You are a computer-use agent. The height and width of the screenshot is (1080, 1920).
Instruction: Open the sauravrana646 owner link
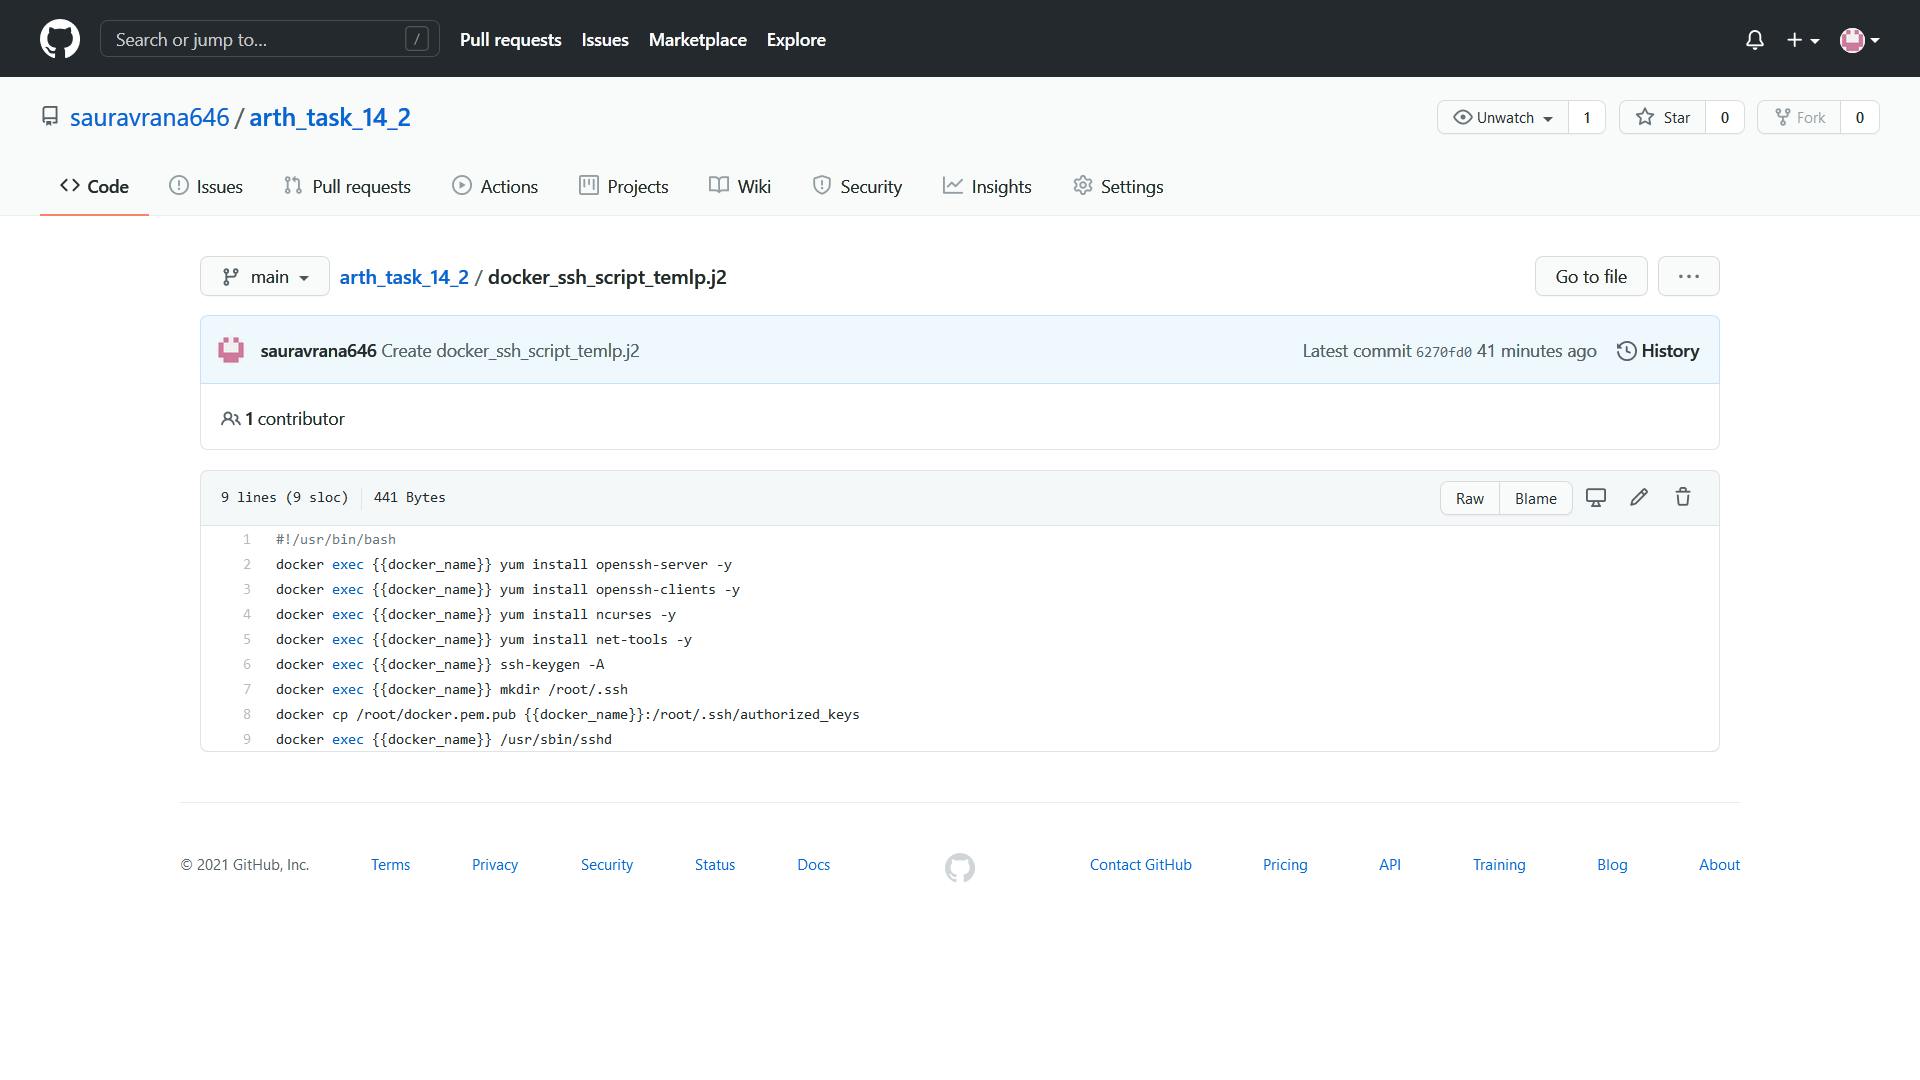(149, 117)
